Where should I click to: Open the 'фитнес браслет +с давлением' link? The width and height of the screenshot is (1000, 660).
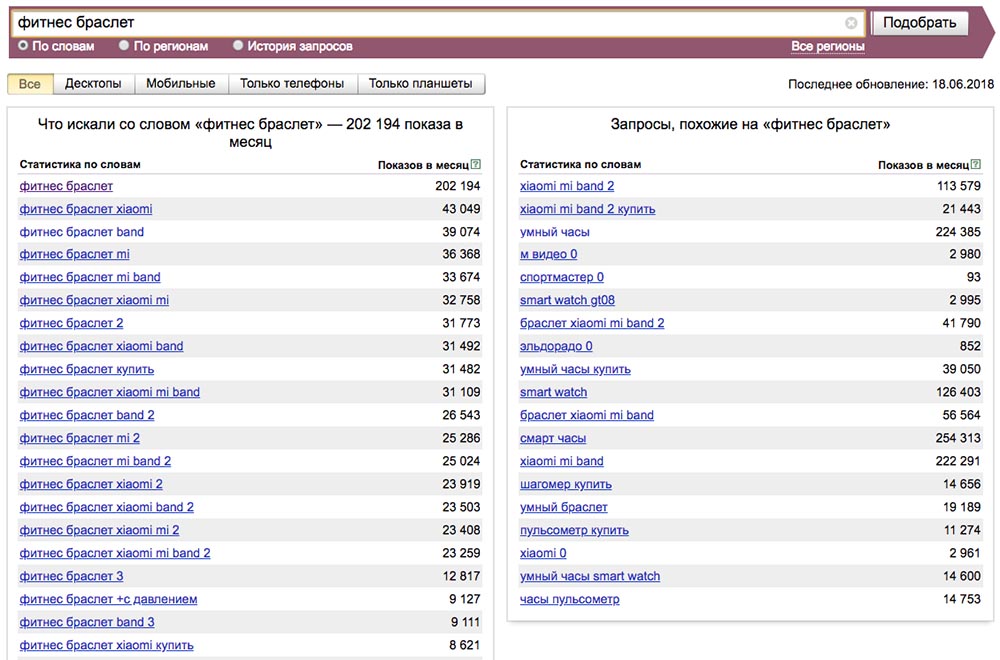click(x=108, y=599)
